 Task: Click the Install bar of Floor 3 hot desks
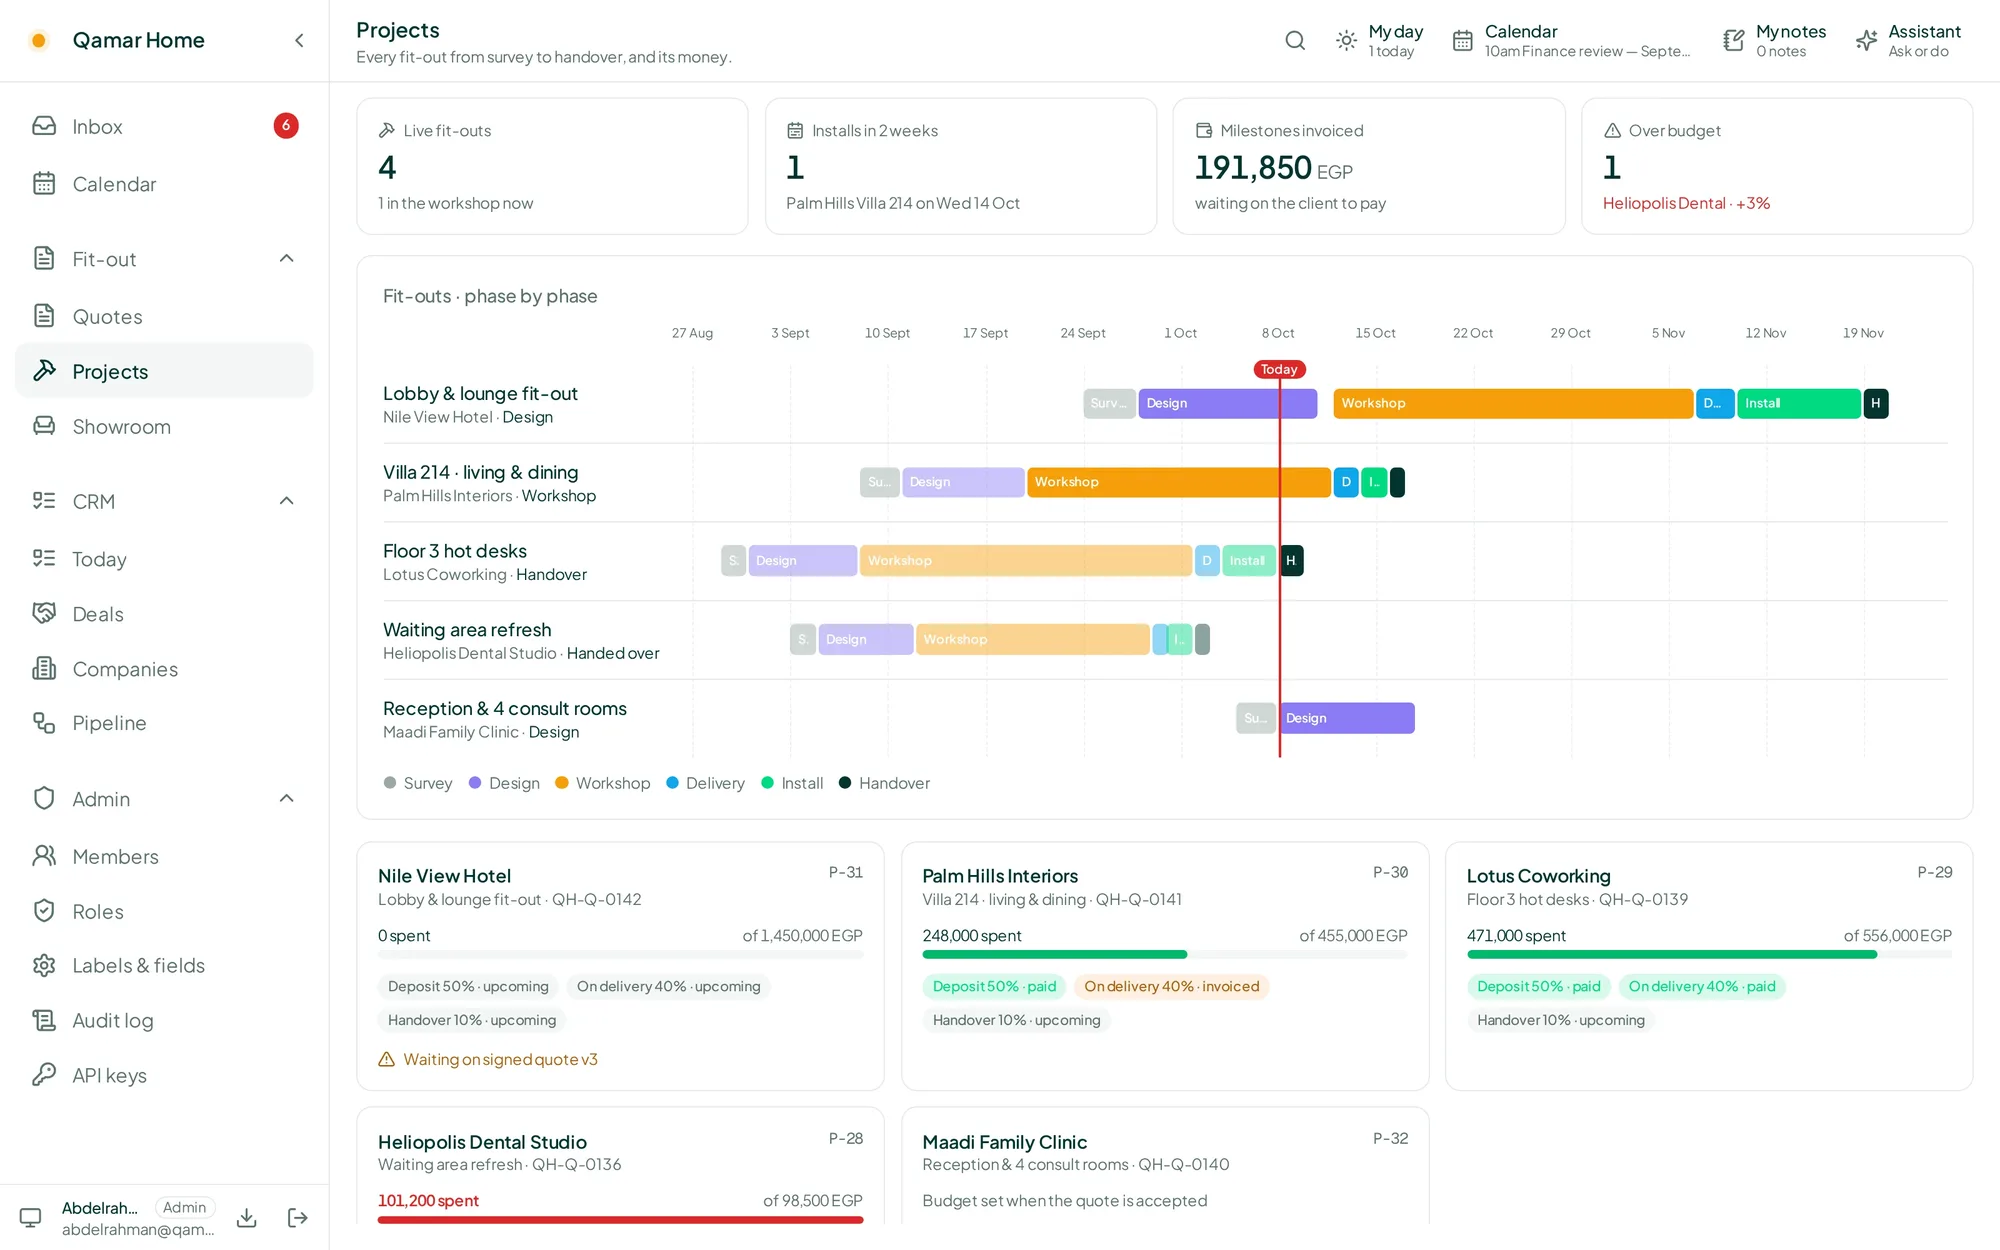click(1249, 561)
